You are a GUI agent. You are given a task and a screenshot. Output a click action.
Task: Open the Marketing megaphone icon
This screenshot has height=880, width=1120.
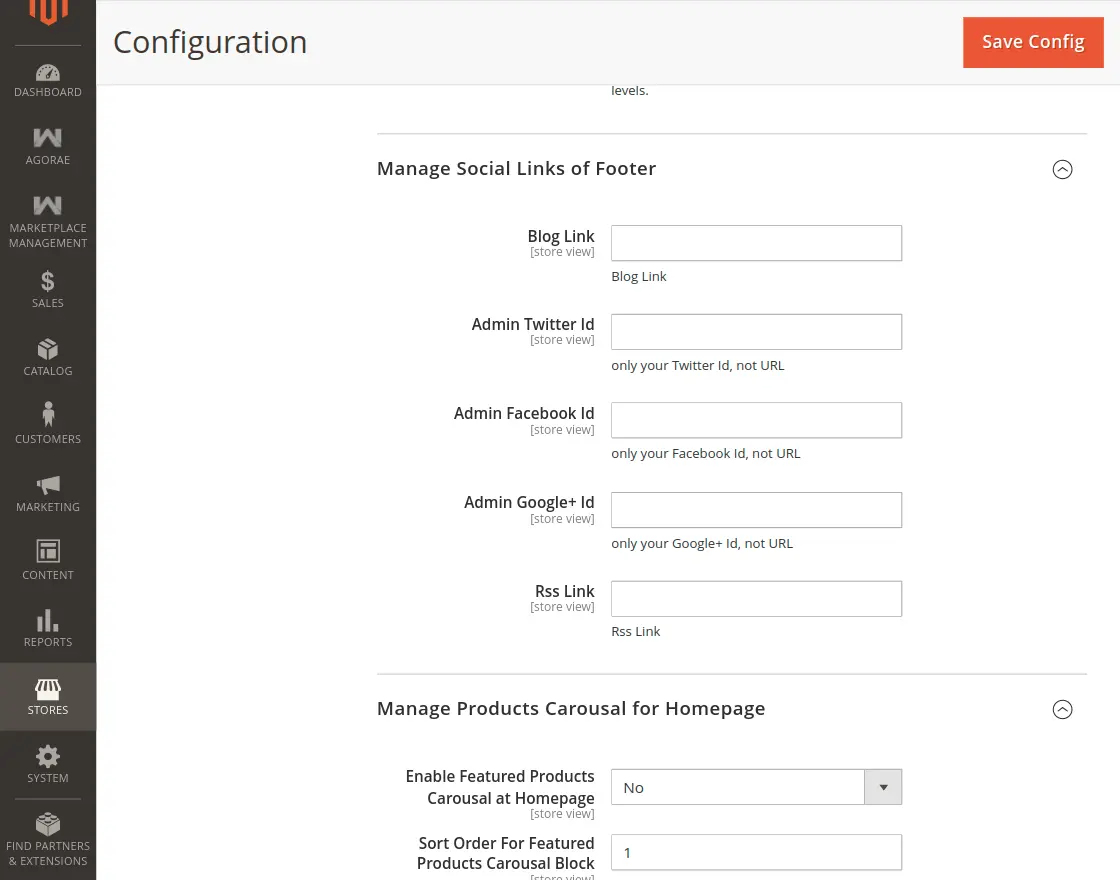47,485
